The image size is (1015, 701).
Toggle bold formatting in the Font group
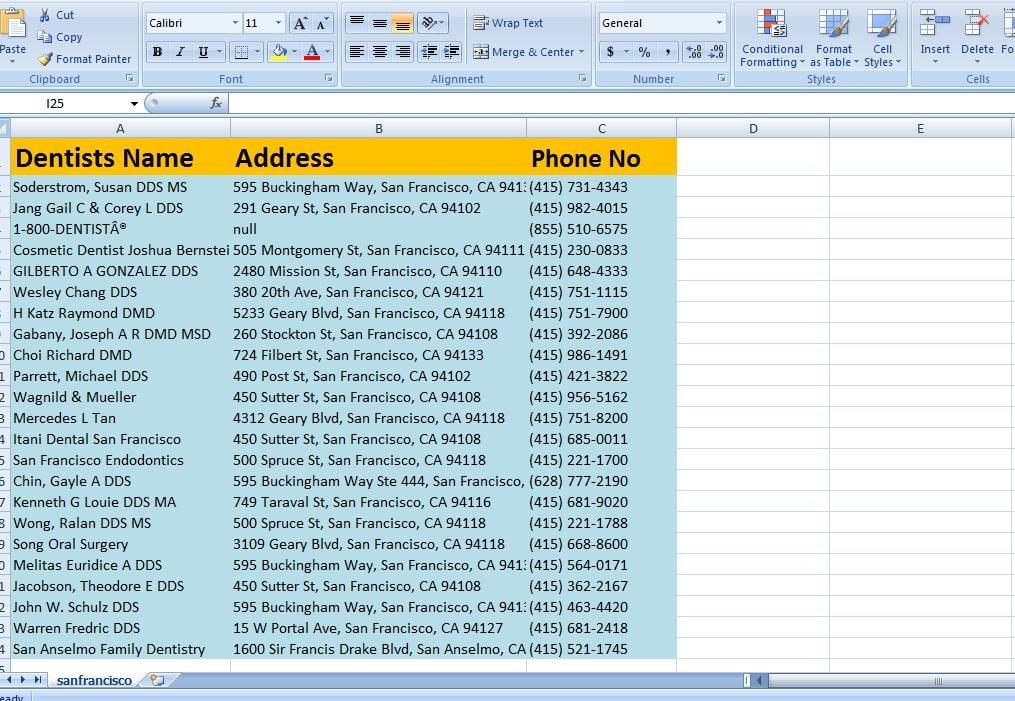(156, 50)
